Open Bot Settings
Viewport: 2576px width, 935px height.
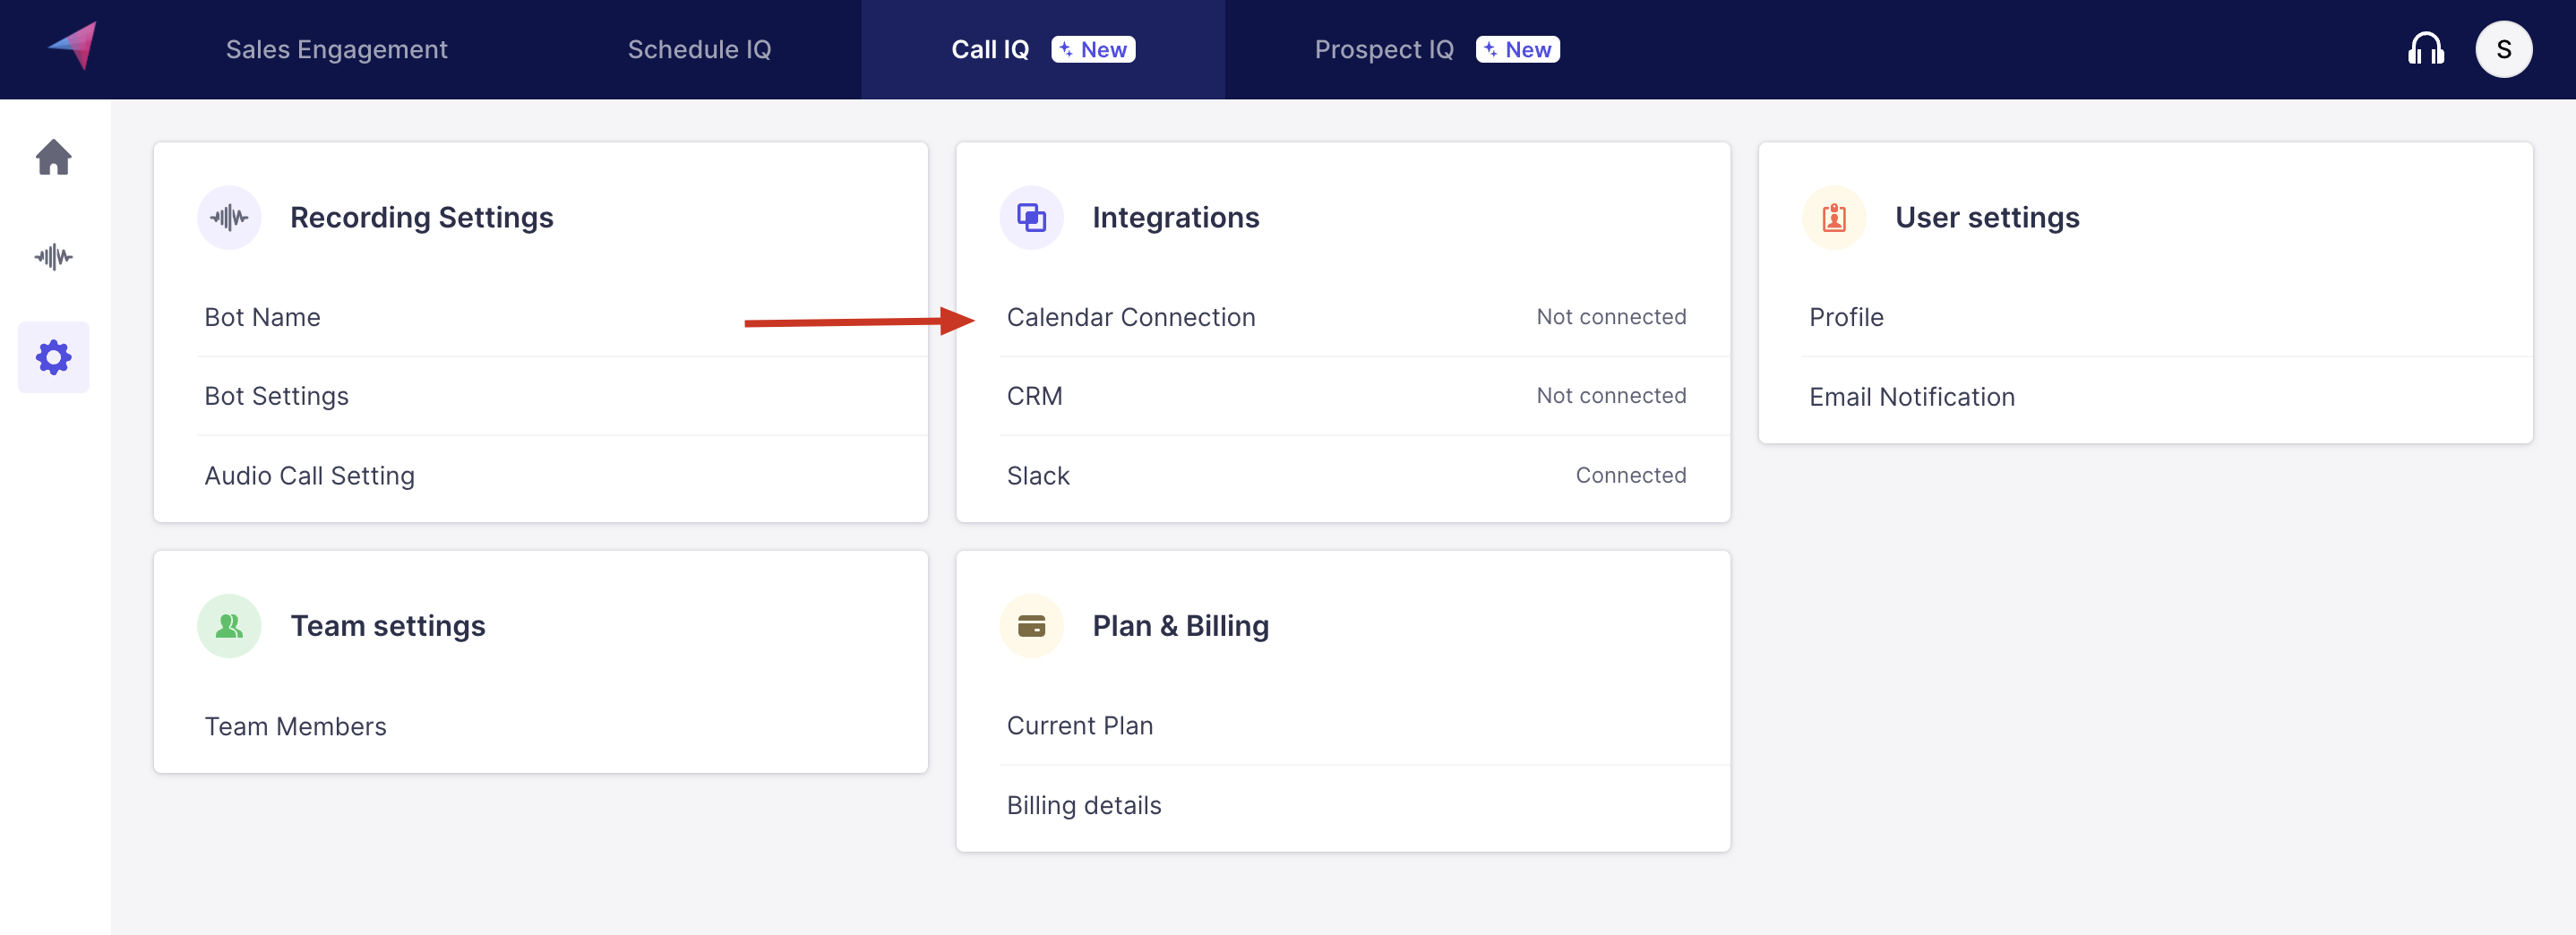point(277,396)
